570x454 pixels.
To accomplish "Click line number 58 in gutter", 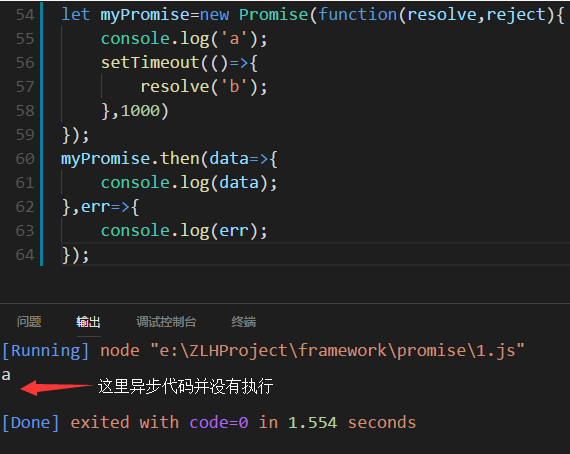I will [25, 111].
